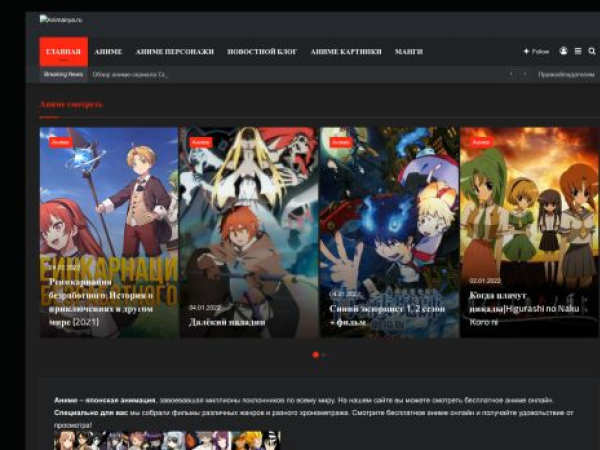This screenshot has height=450, width=600.
Task: Click date 02.01.2022 on цикады card
Action: [485, 280]
